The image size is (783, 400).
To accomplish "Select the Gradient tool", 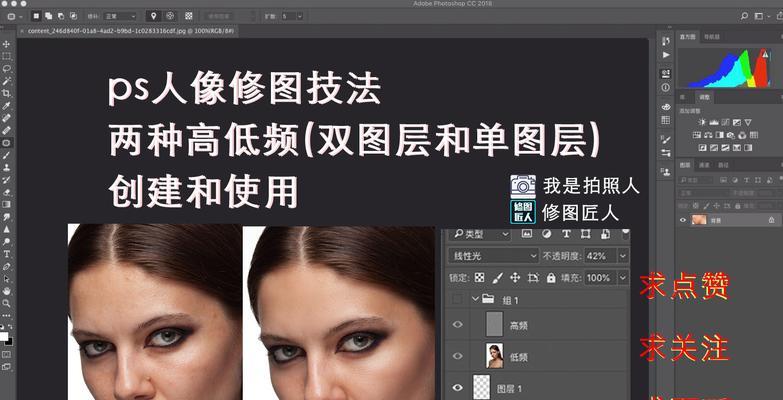I will click(x=7, y=204).
